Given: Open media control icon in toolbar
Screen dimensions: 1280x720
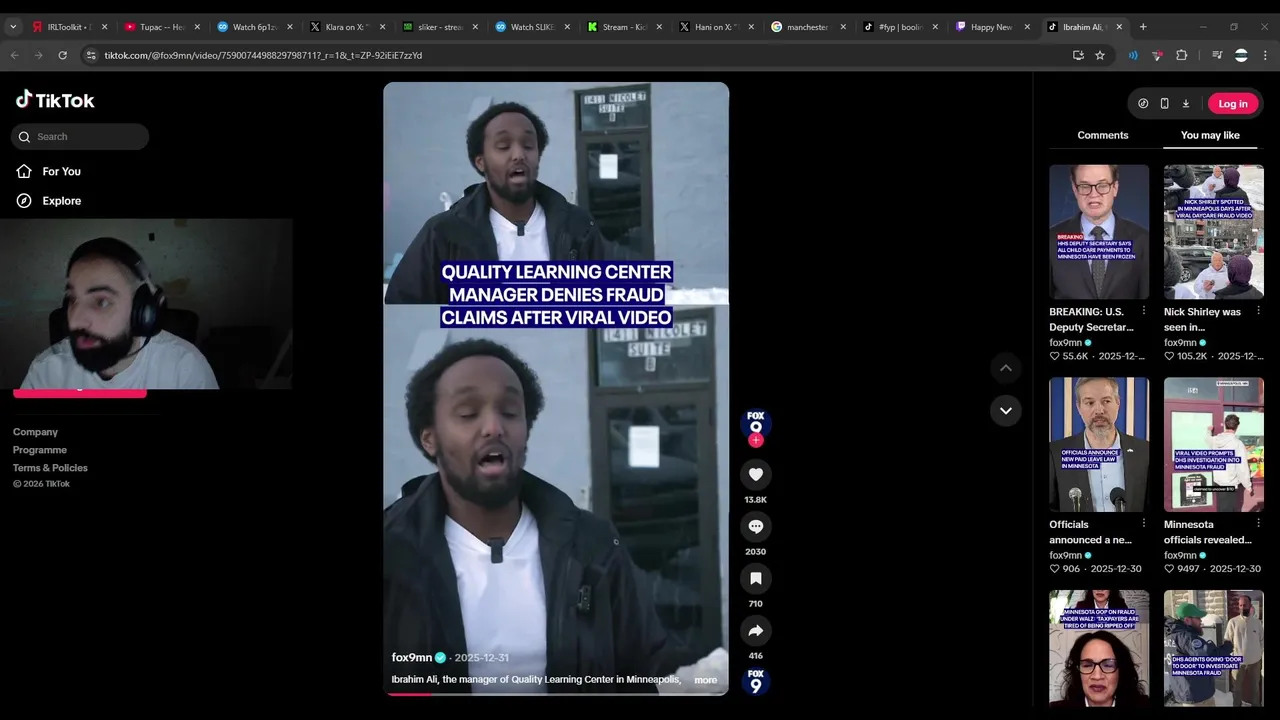Looking at the screenshot, I should [1217, 55].
